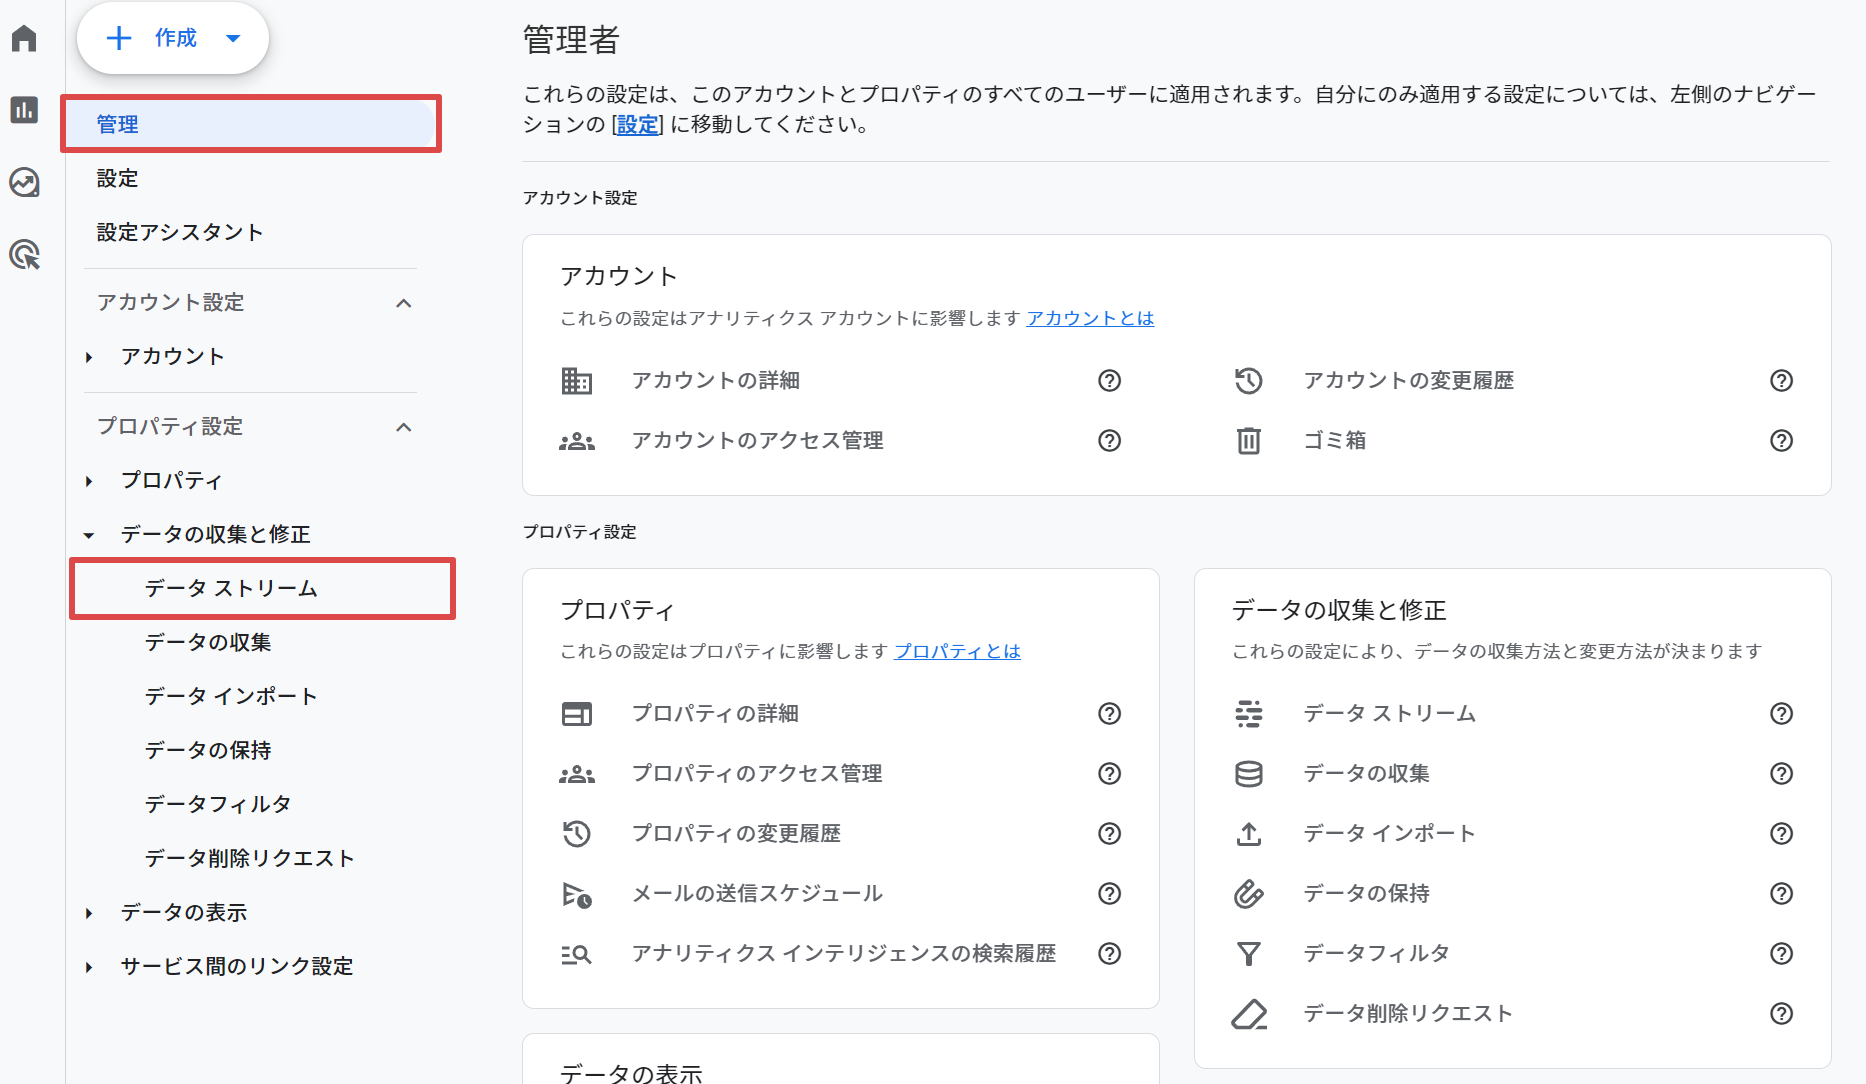Click the eraser icon for データ削除リクエスト
The height and width of the screenshot is (1084, 1866).
coord(1249,1013)
